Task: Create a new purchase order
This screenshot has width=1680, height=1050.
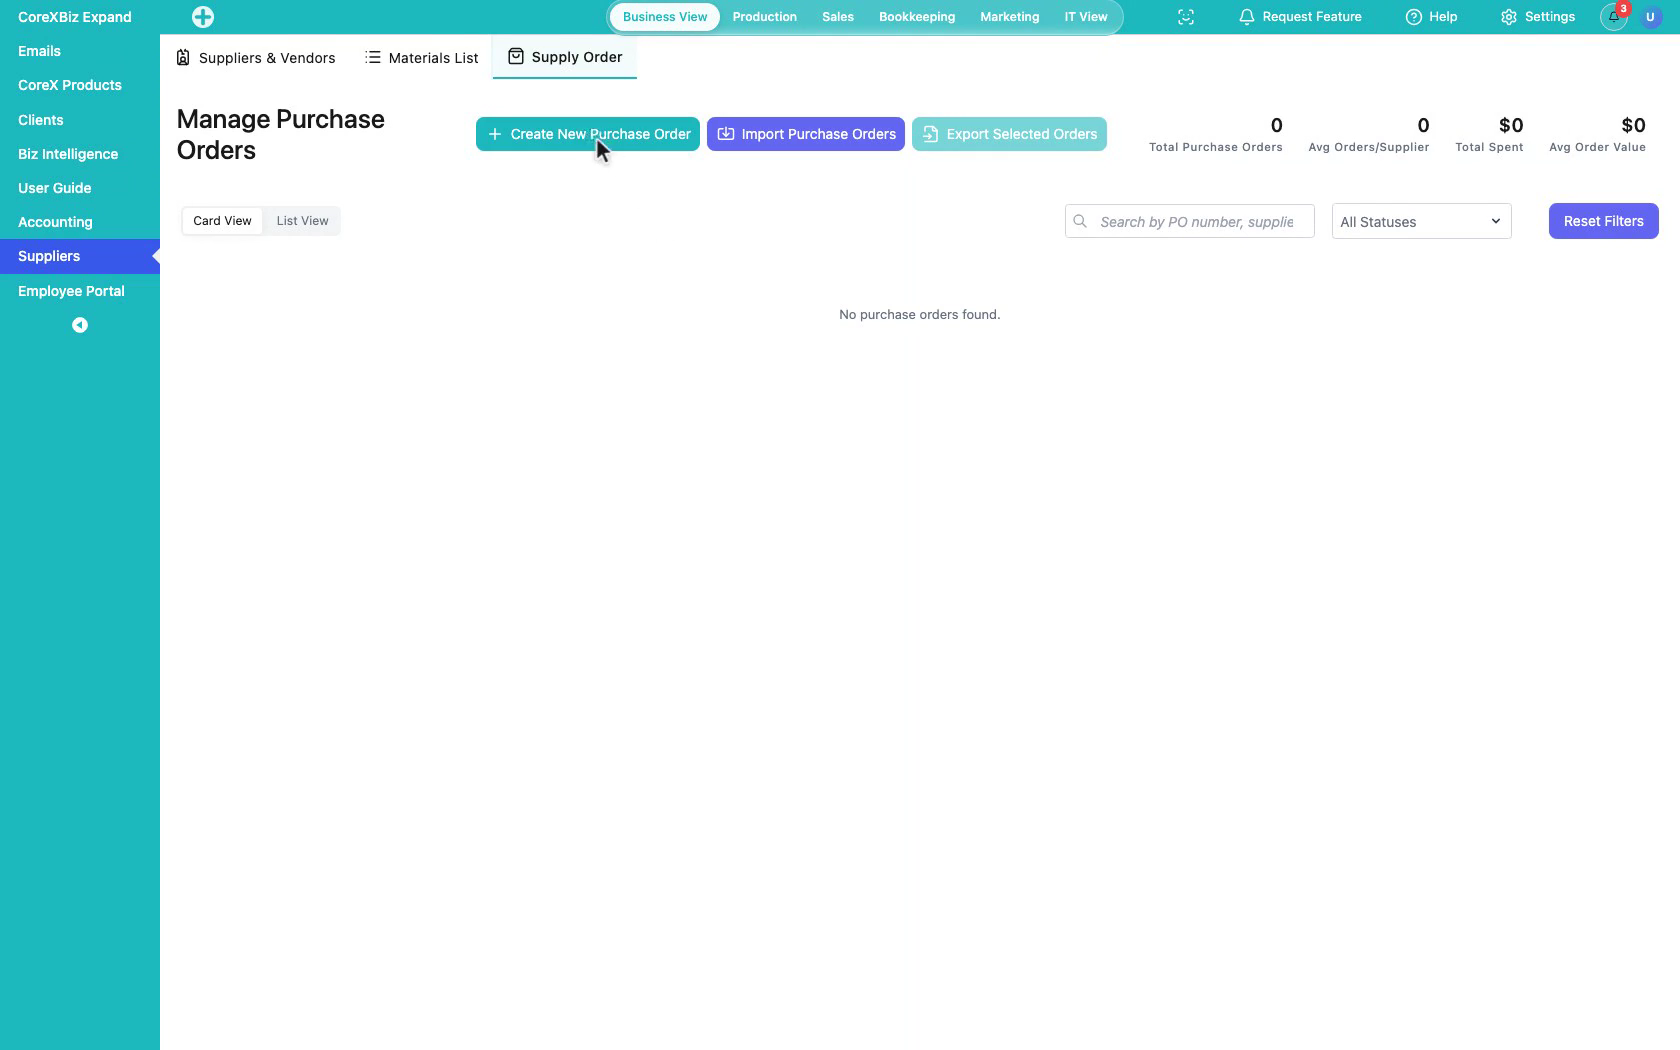Action: coord(588,134)
